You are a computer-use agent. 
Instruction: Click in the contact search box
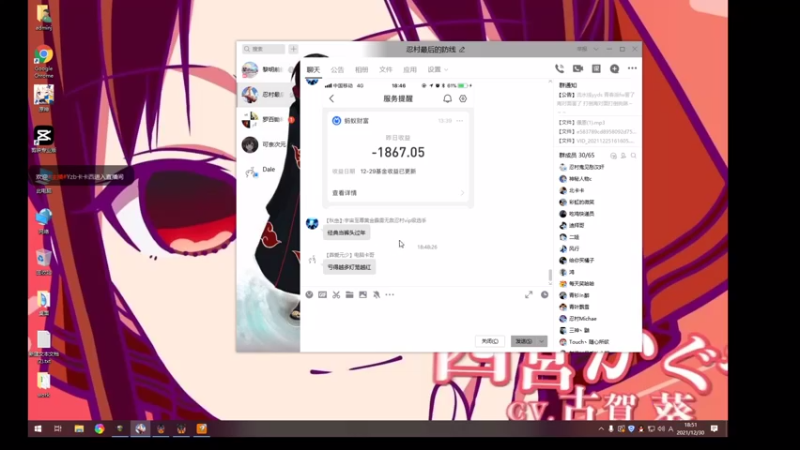point(263,49)
